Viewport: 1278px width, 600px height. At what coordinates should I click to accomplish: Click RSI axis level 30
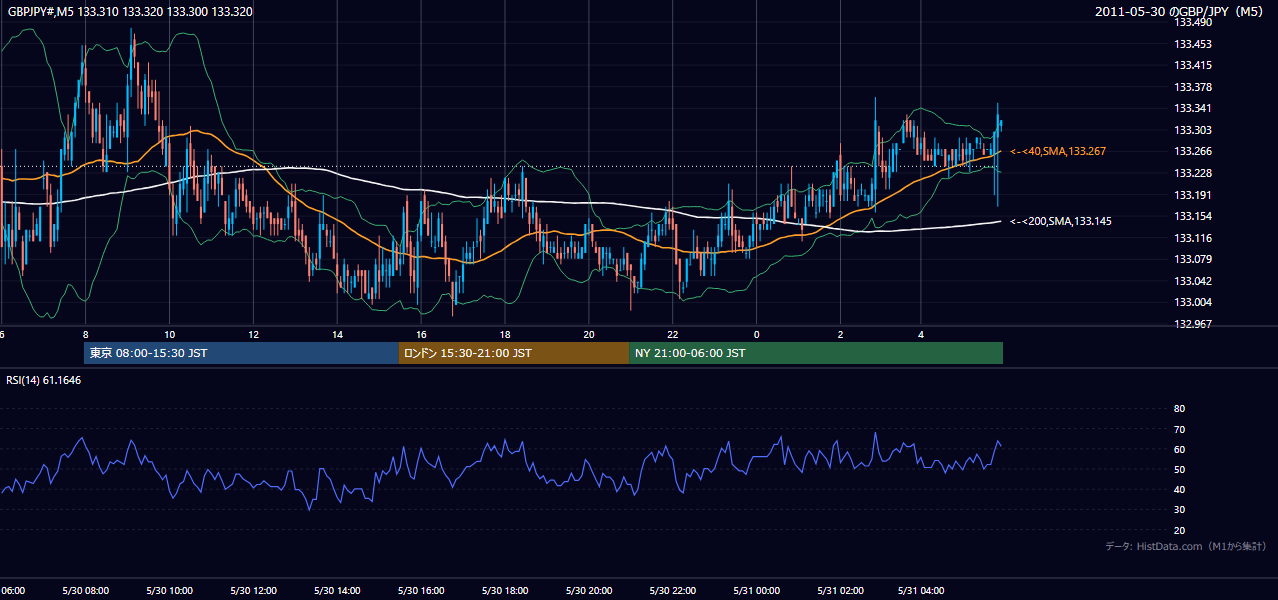point(1179,510)
